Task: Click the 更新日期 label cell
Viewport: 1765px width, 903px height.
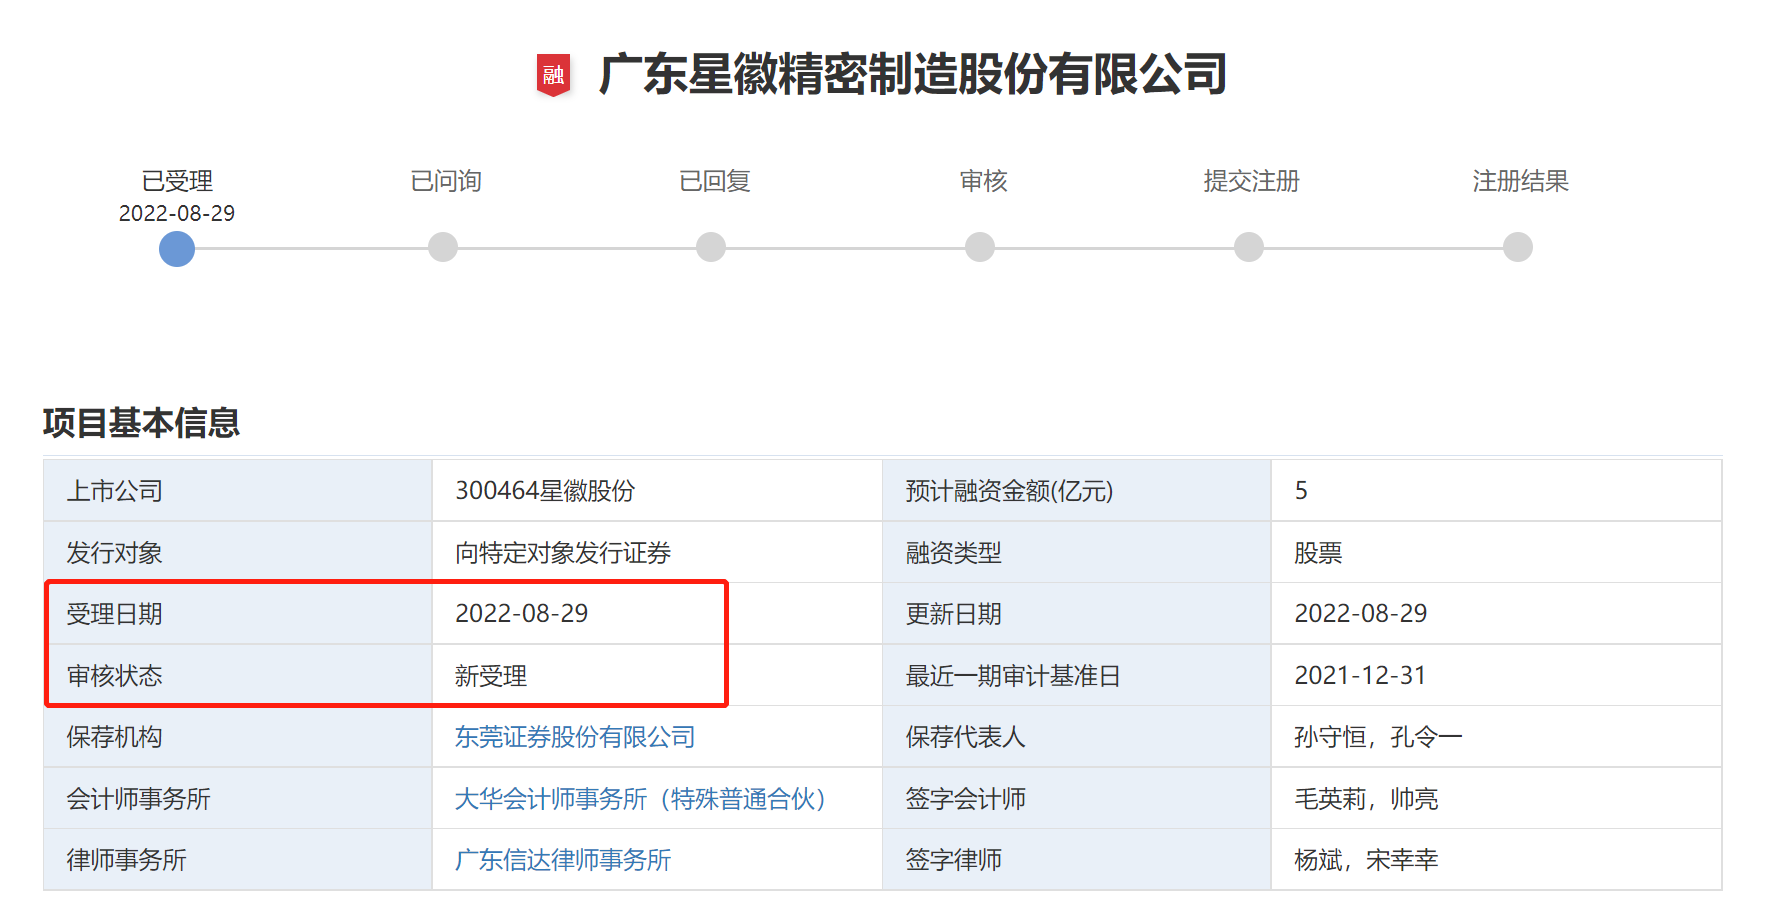Action: [1077, 614]
